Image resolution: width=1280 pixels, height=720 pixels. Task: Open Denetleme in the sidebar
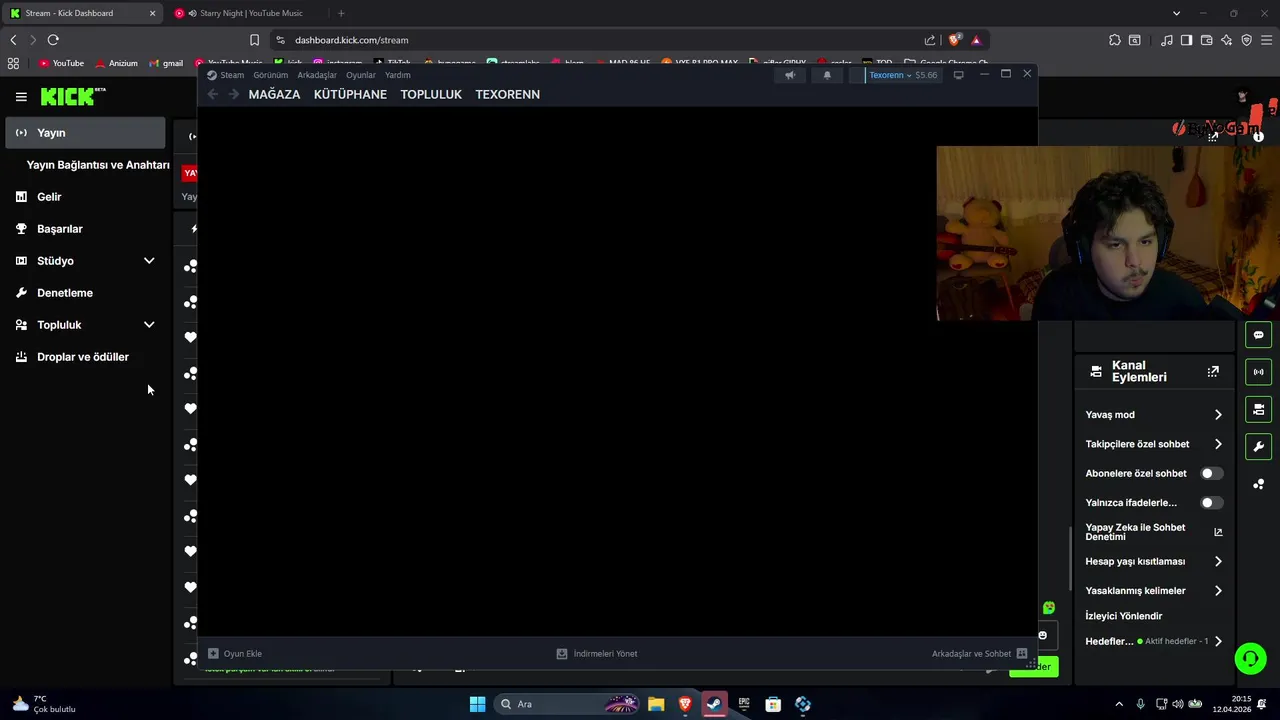[65, 293]
